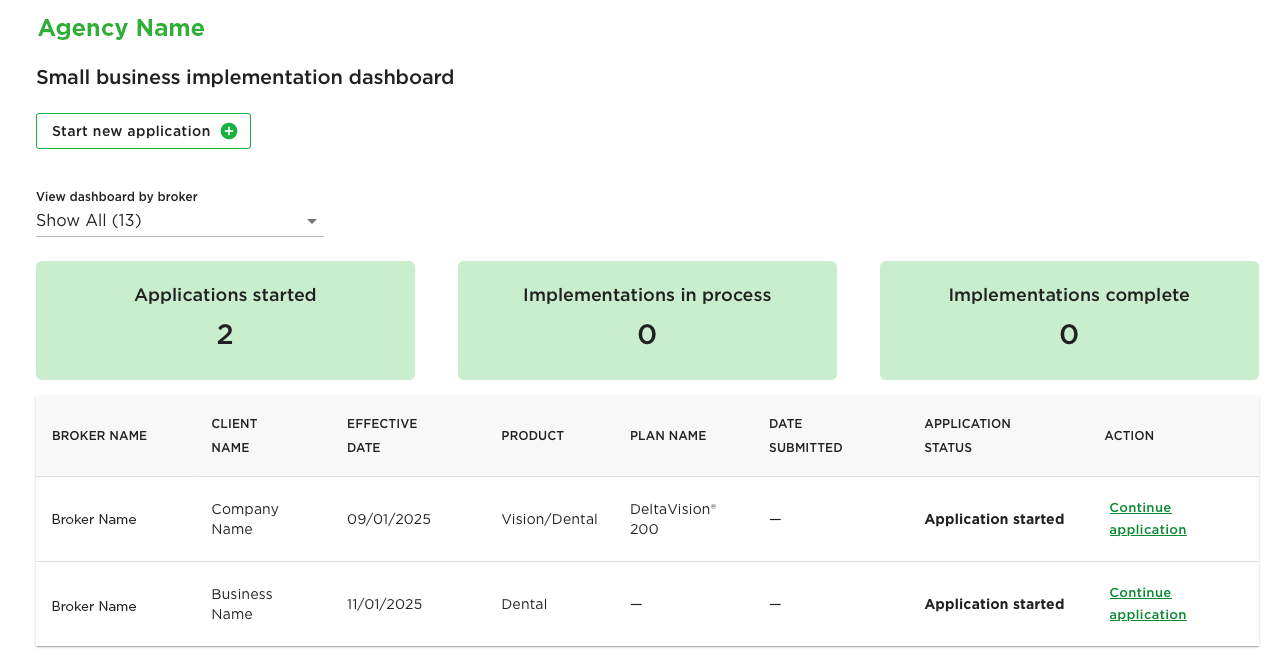Click the Small business implementation dashboard title
Image resolution: width=1278 pixels, height=656 pixels.
click(x=245, y=77)
